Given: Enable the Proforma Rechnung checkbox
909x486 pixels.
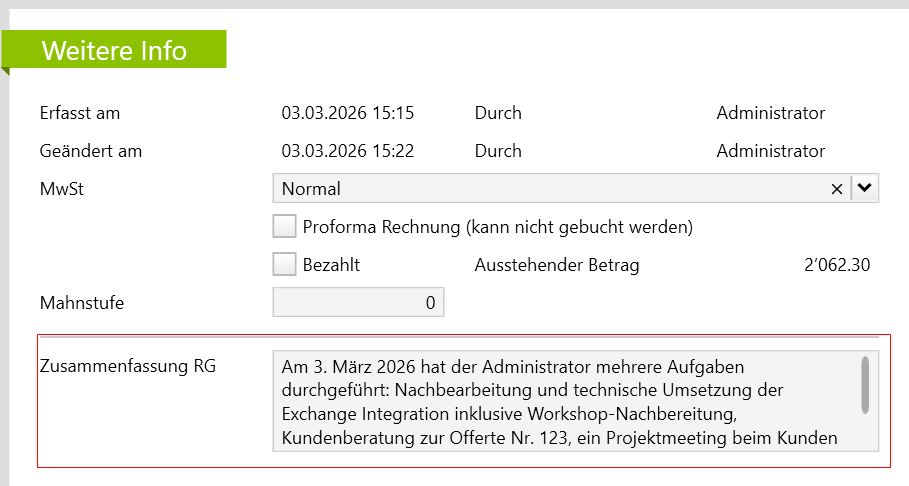Looking at the screenshot, I should point(285,227).
